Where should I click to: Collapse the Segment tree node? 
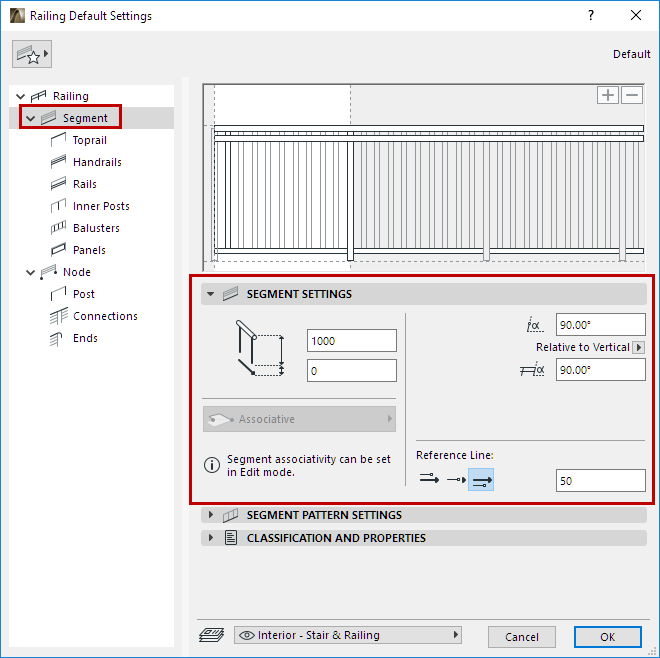[x=30, y=118]
